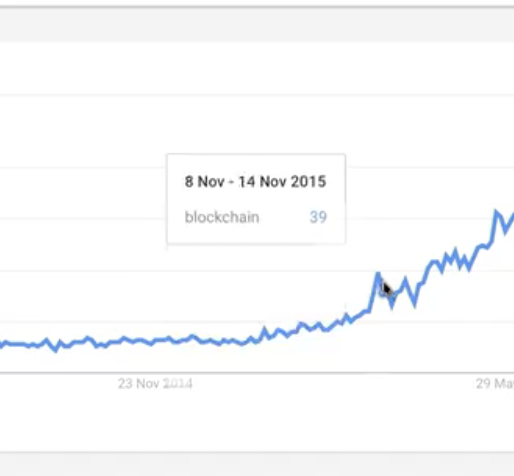Screen dimensions: 514x476
Task: Click the sharp line spike just left of the cursor
Action: pos(378,274)
